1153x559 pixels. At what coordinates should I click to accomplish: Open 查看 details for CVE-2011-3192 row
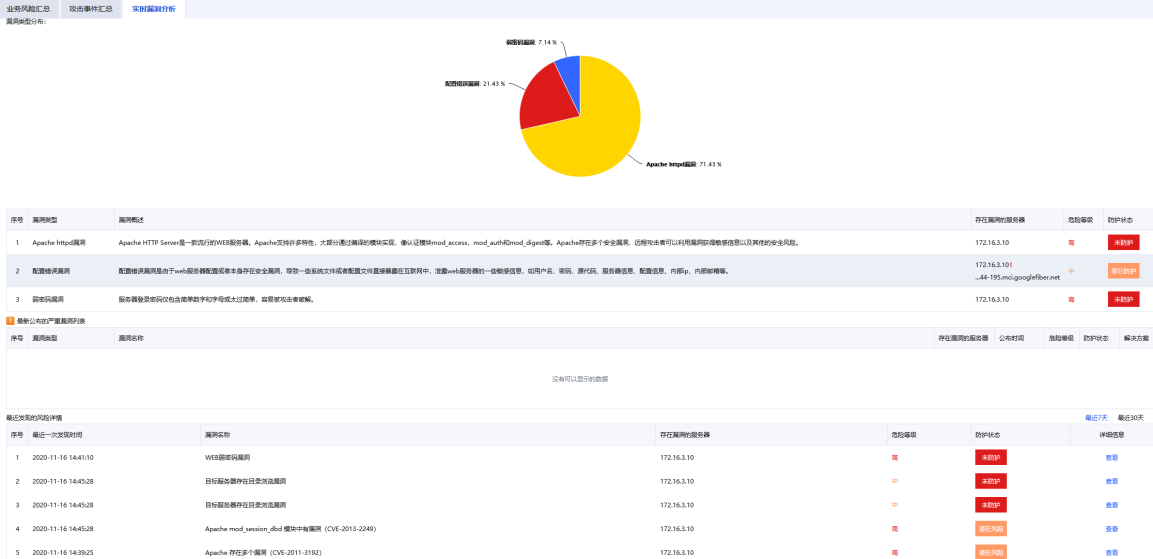1111,552
